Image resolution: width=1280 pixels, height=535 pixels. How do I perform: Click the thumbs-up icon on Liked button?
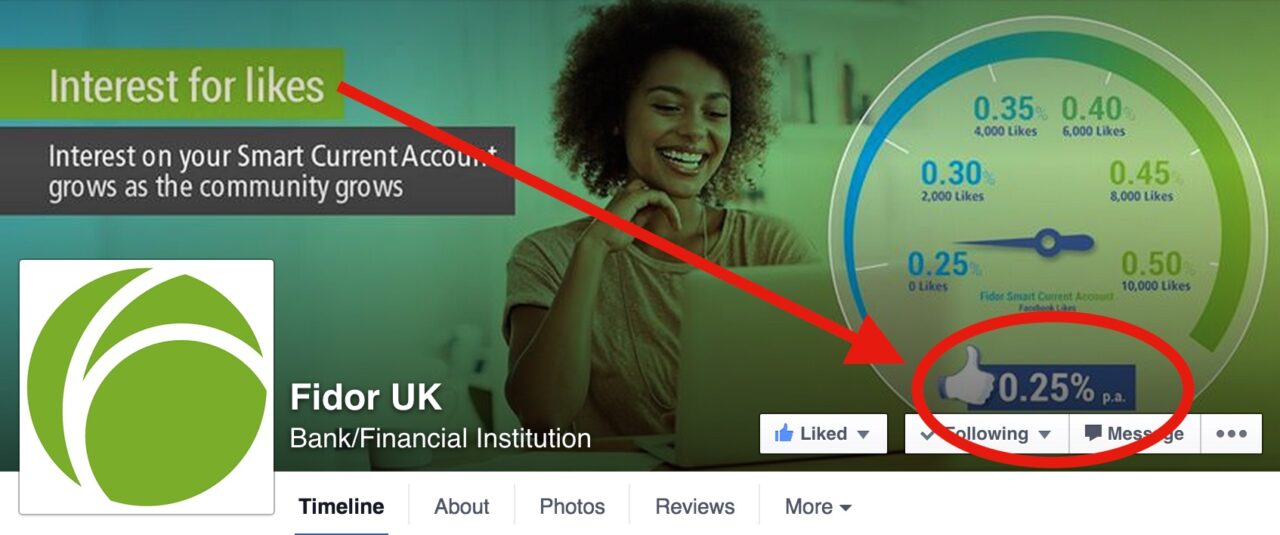click(x=784, y=434)
